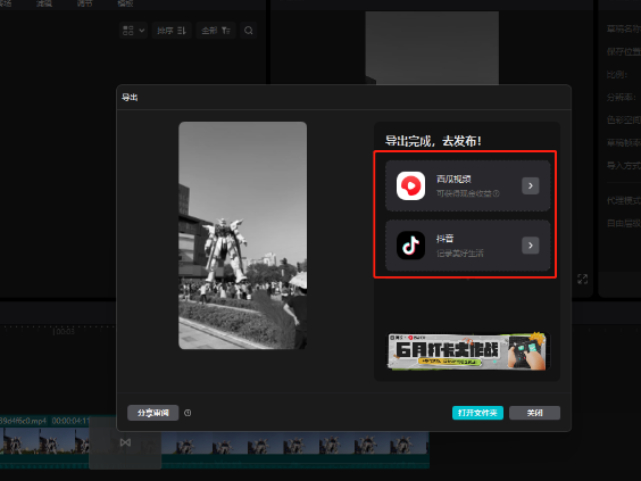Select the 抖音 title text
The image size is (641, 481).
[x=445, y=238]
